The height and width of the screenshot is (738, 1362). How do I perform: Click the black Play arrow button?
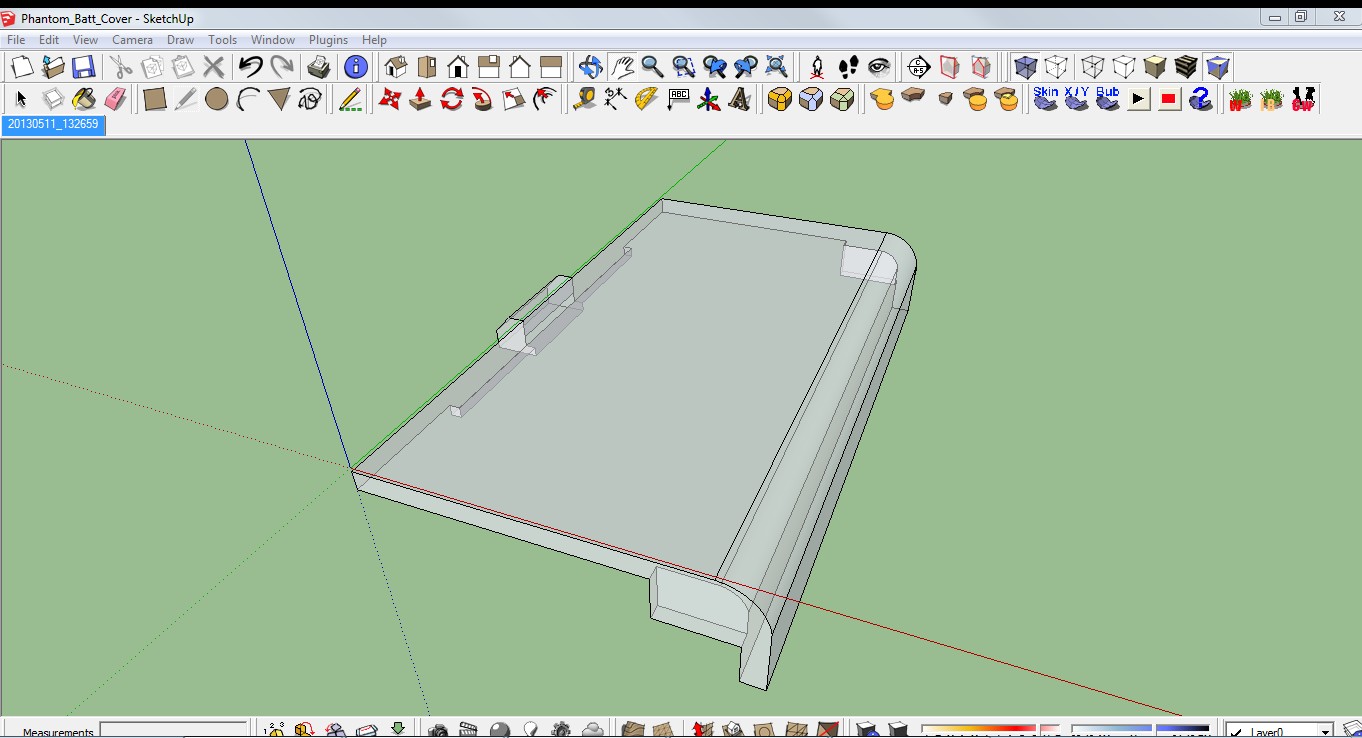pyautogui.click(x=1139, y=99)
